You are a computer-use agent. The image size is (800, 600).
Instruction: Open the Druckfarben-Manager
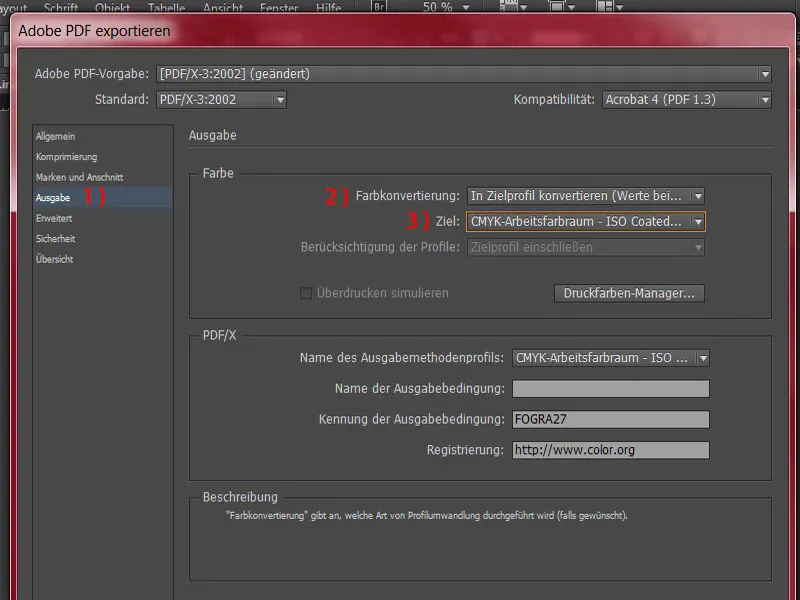627,293
